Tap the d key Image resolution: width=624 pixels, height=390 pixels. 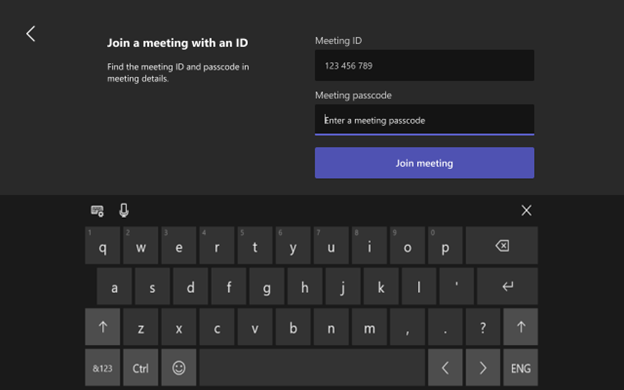coord(191,286)
